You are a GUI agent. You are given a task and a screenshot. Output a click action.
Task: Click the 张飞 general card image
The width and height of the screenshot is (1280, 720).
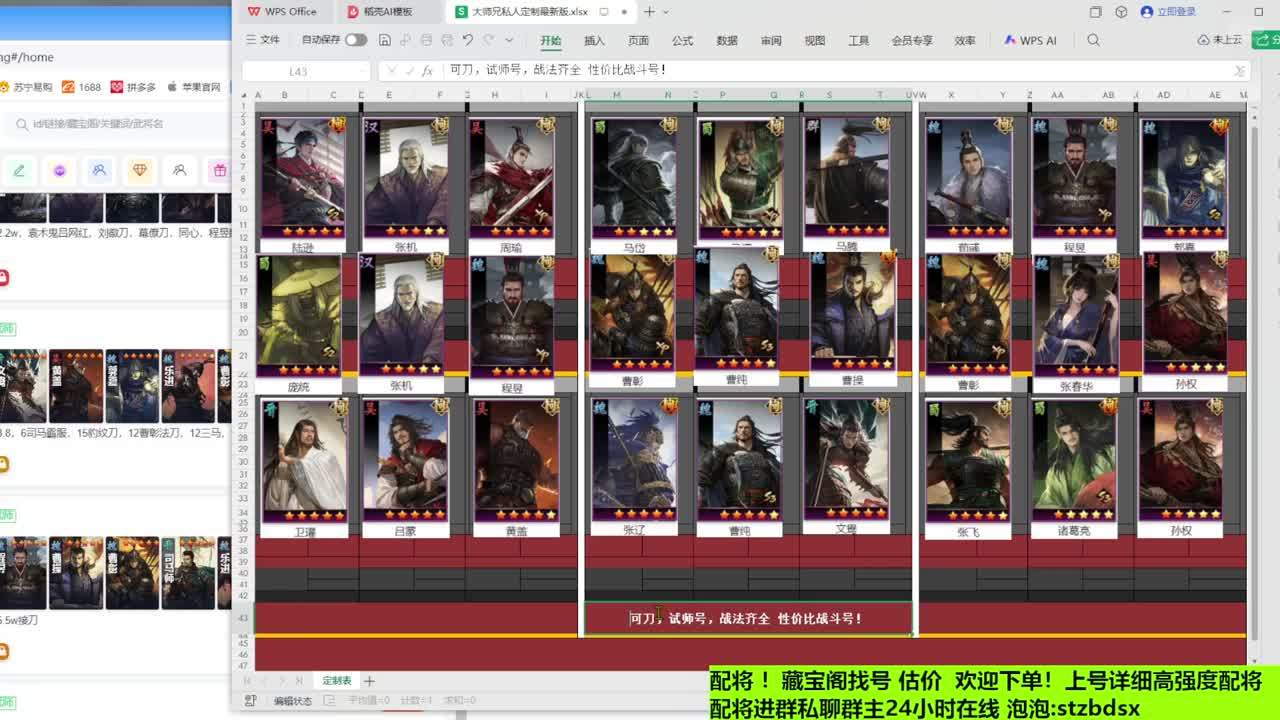click(968, 462)
